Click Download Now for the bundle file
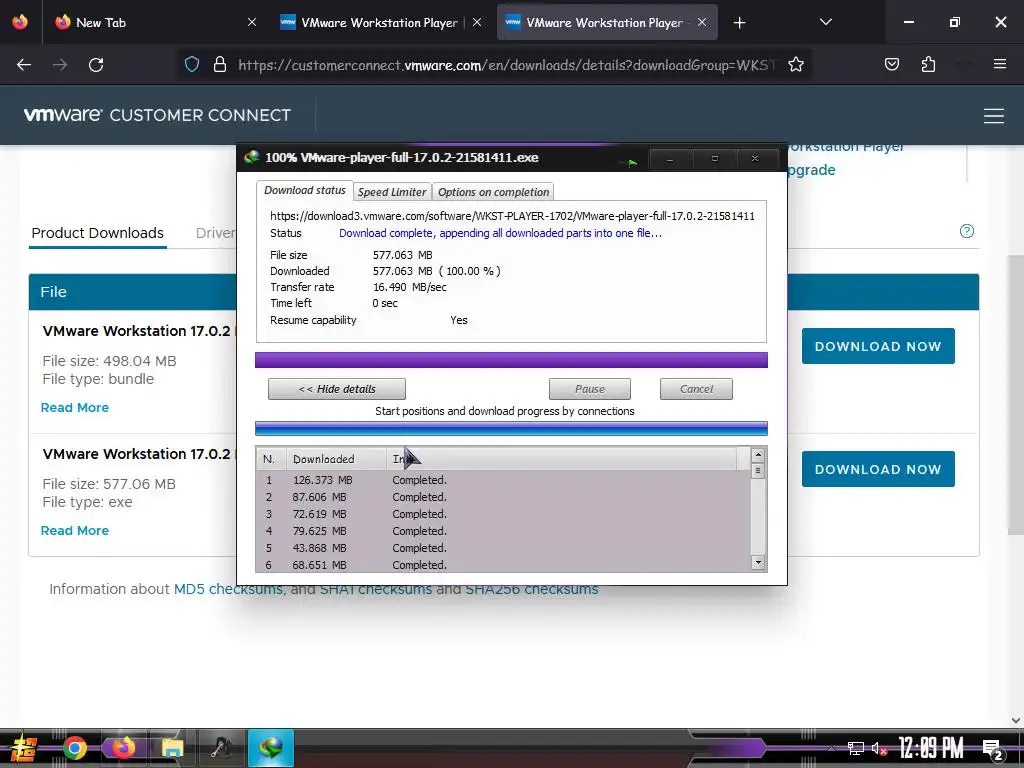 (878, 346)
